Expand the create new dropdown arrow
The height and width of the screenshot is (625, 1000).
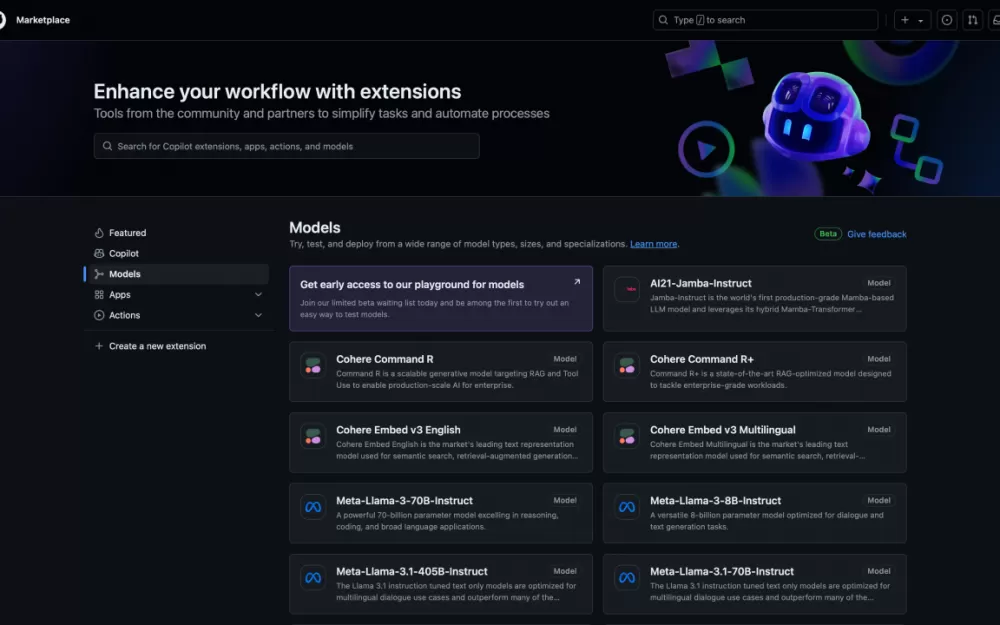[920, 20]
